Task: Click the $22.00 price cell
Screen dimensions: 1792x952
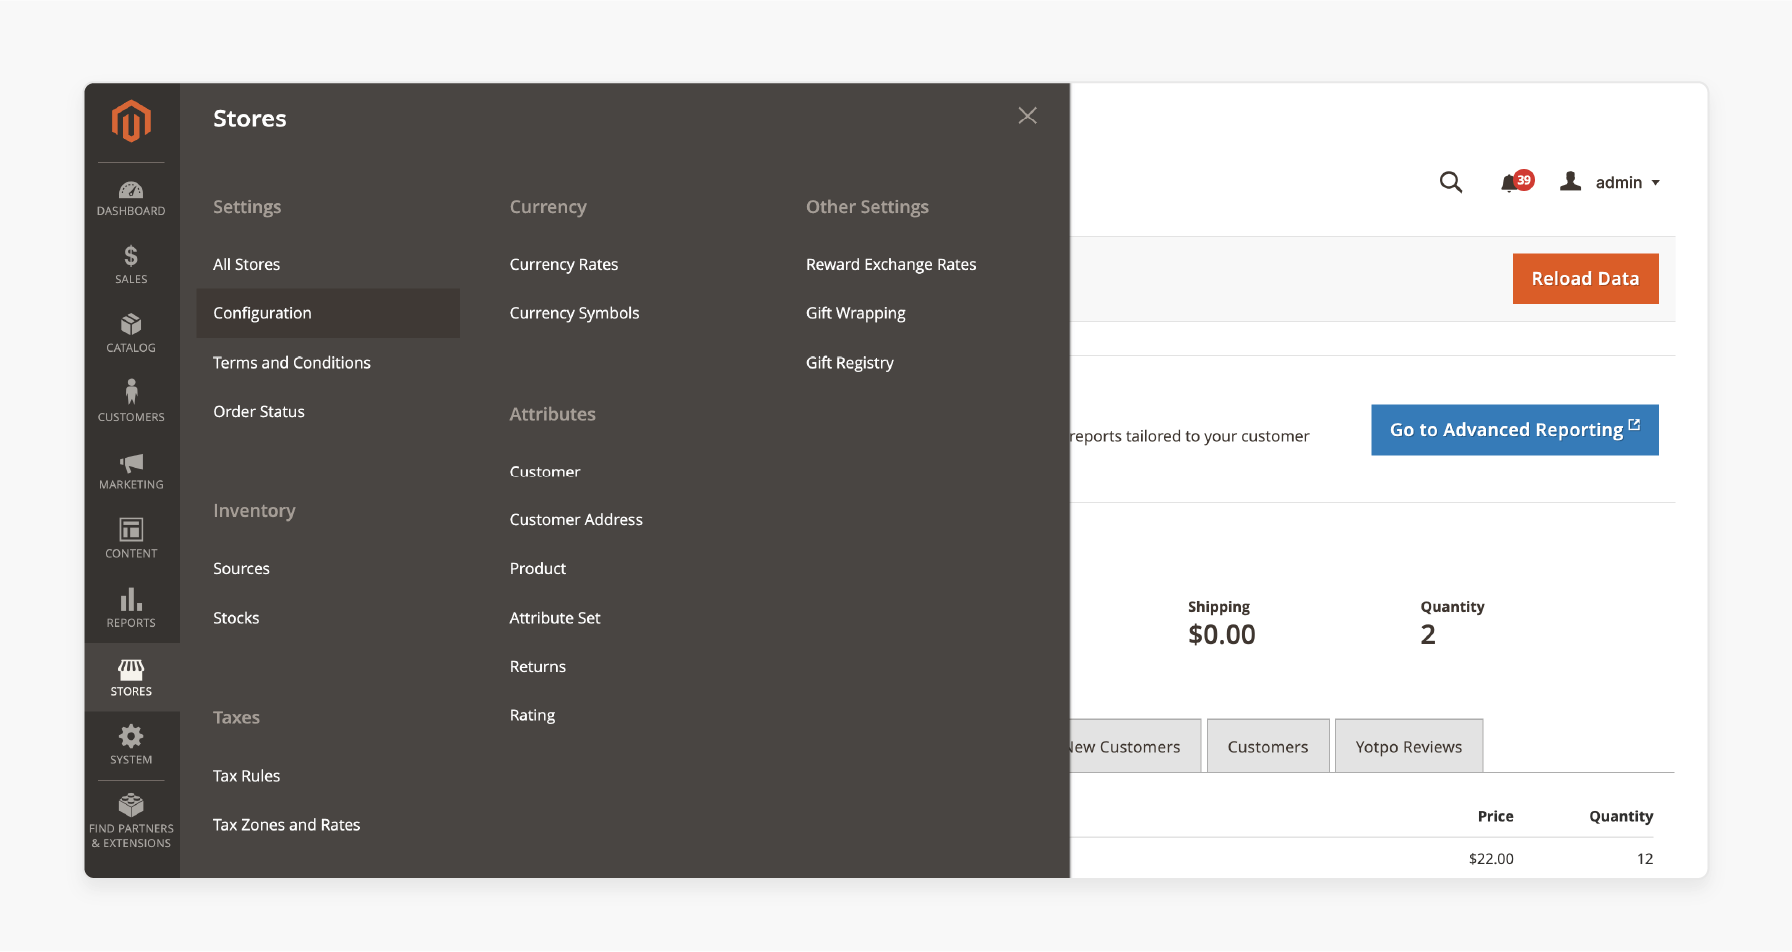Action: pyautogui.click(x=1491, y=858)
